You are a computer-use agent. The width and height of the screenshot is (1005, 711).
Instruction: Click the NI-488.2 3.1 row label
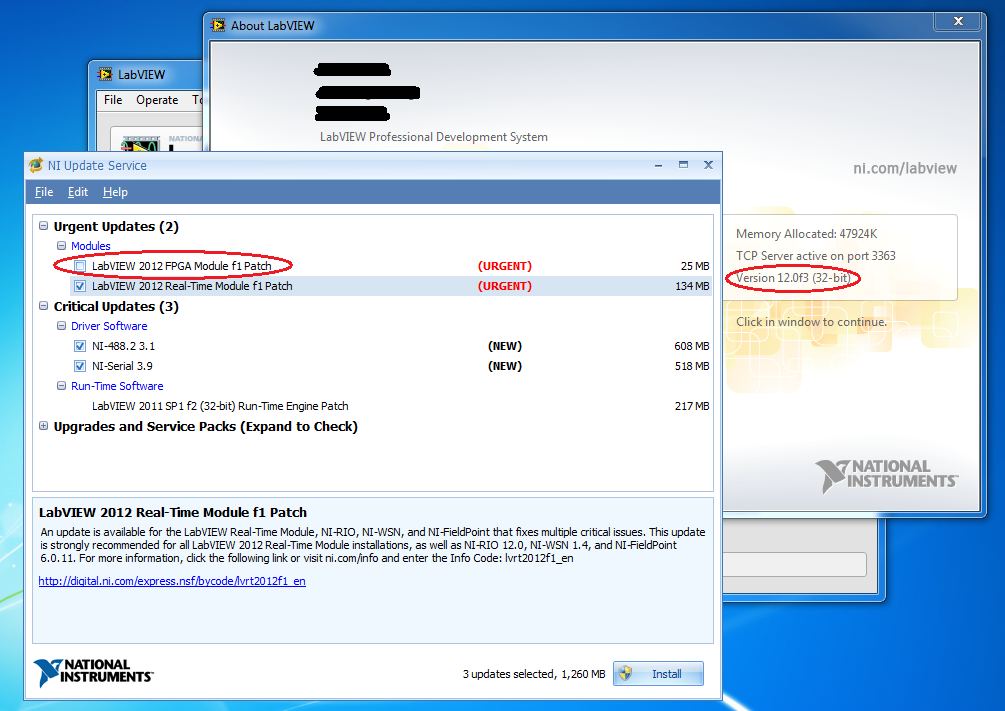tap(123, 346)
